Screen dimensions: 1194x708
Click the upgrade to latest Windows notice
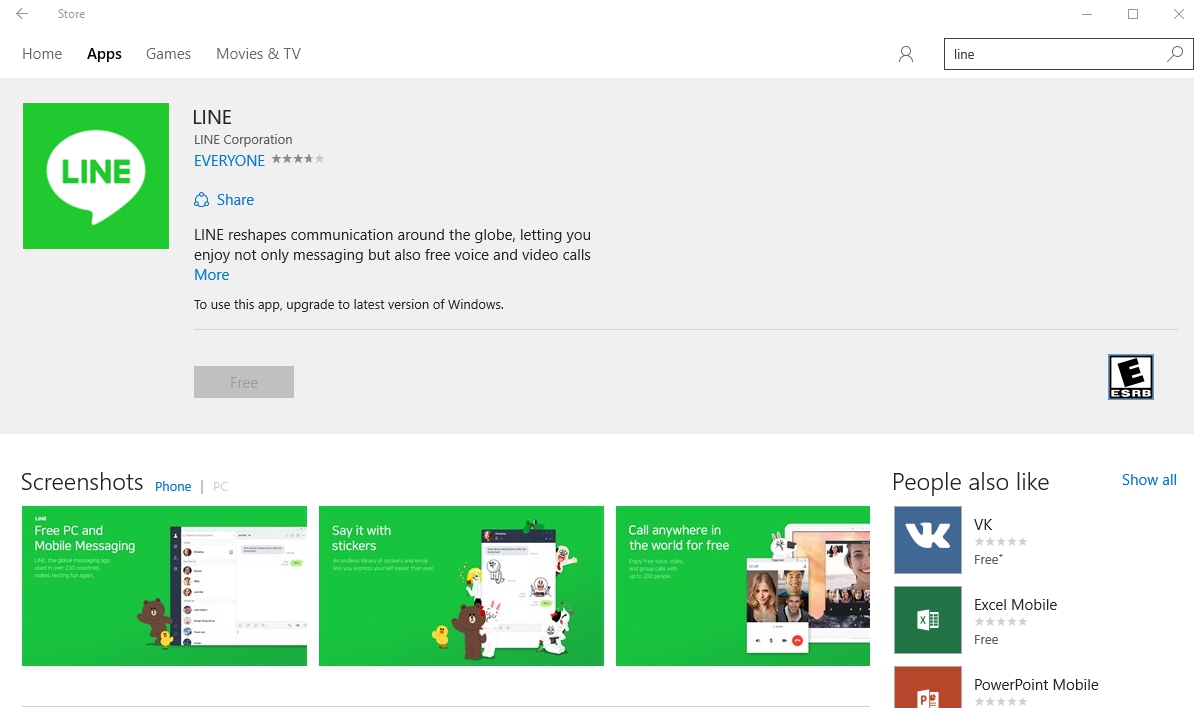[349, 305]
